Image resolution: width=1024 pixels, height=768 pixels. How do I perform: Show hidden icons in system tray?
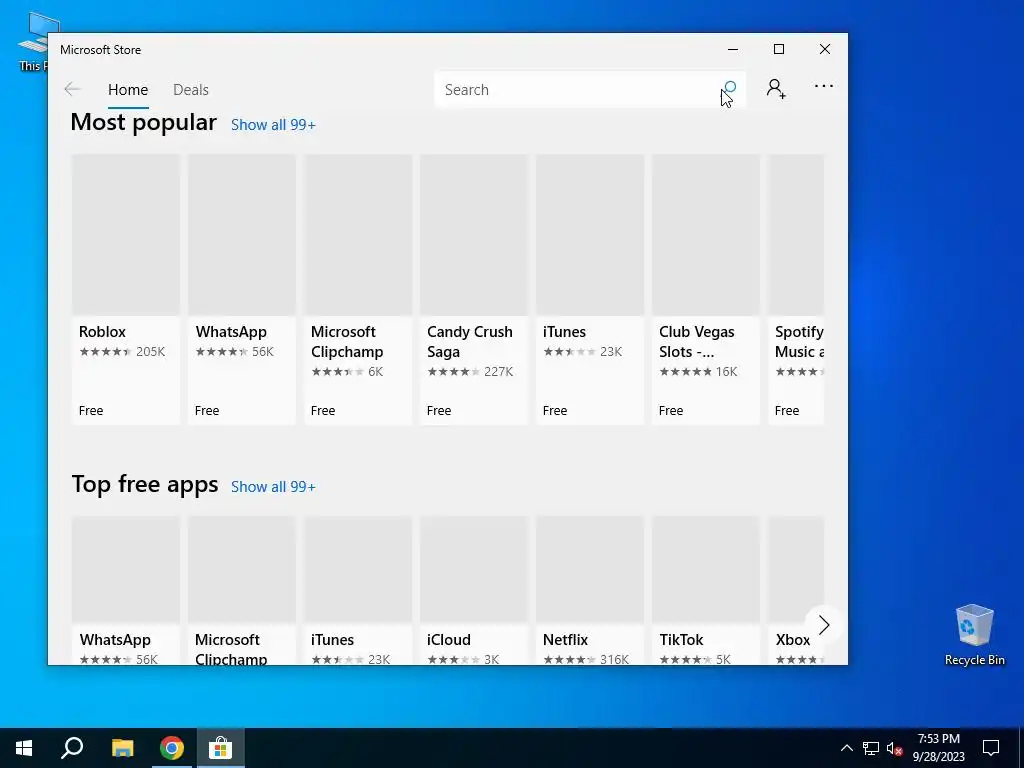pyautogui.click(x=846, y=748)
